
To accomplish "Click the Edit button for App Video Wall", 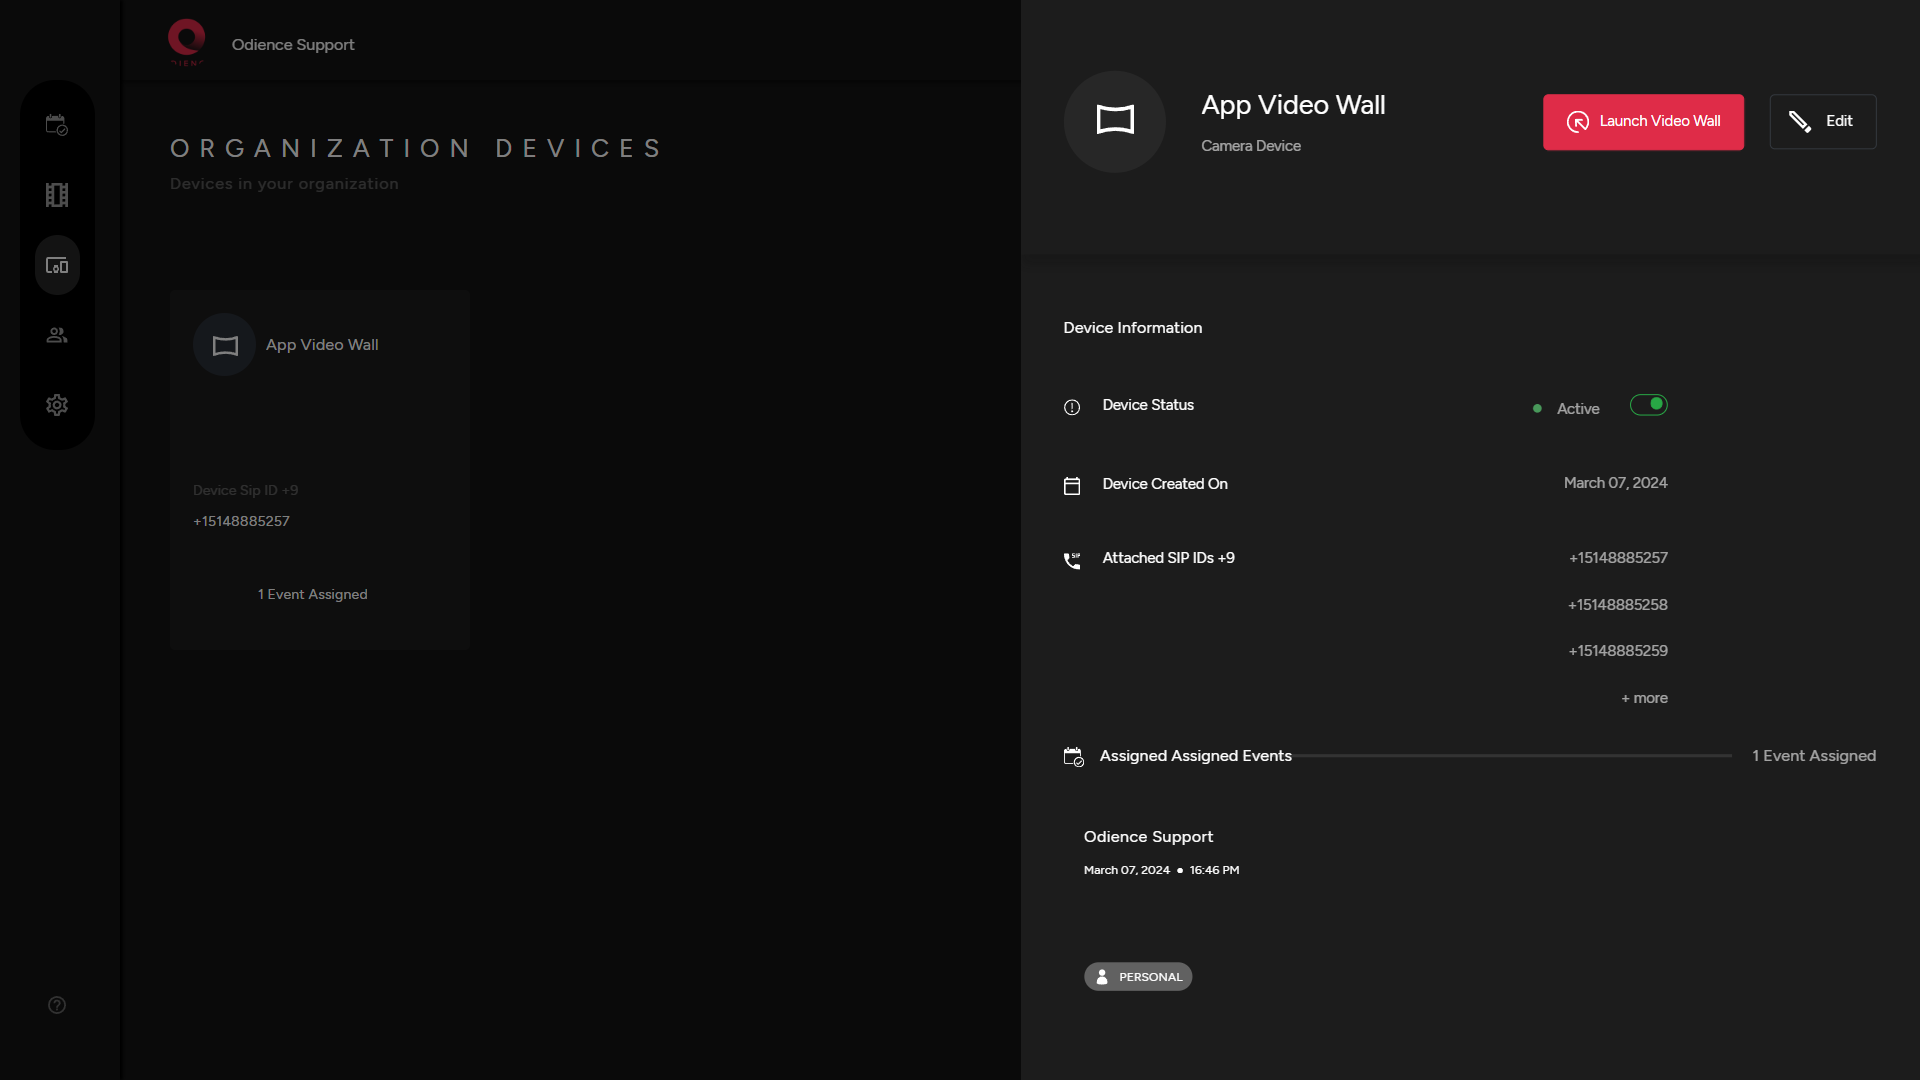I will tap(1822, 121).
